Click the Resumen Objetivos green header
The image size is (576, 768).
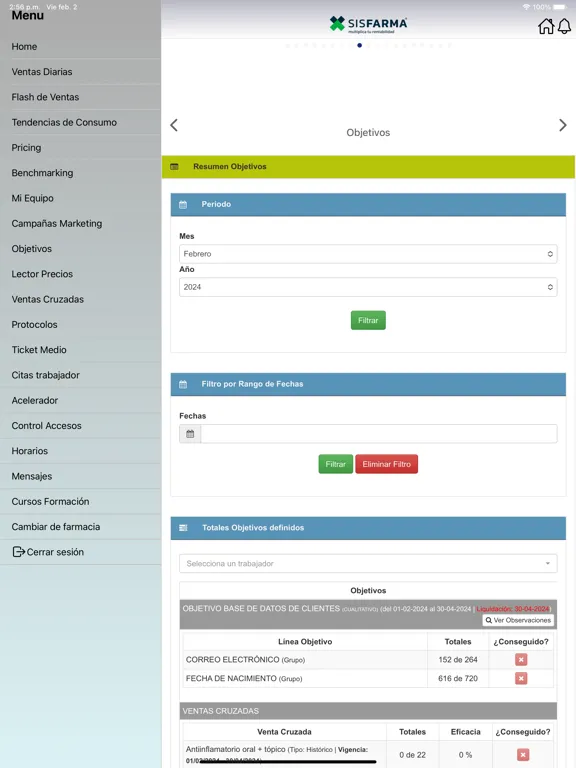[368, 167]
